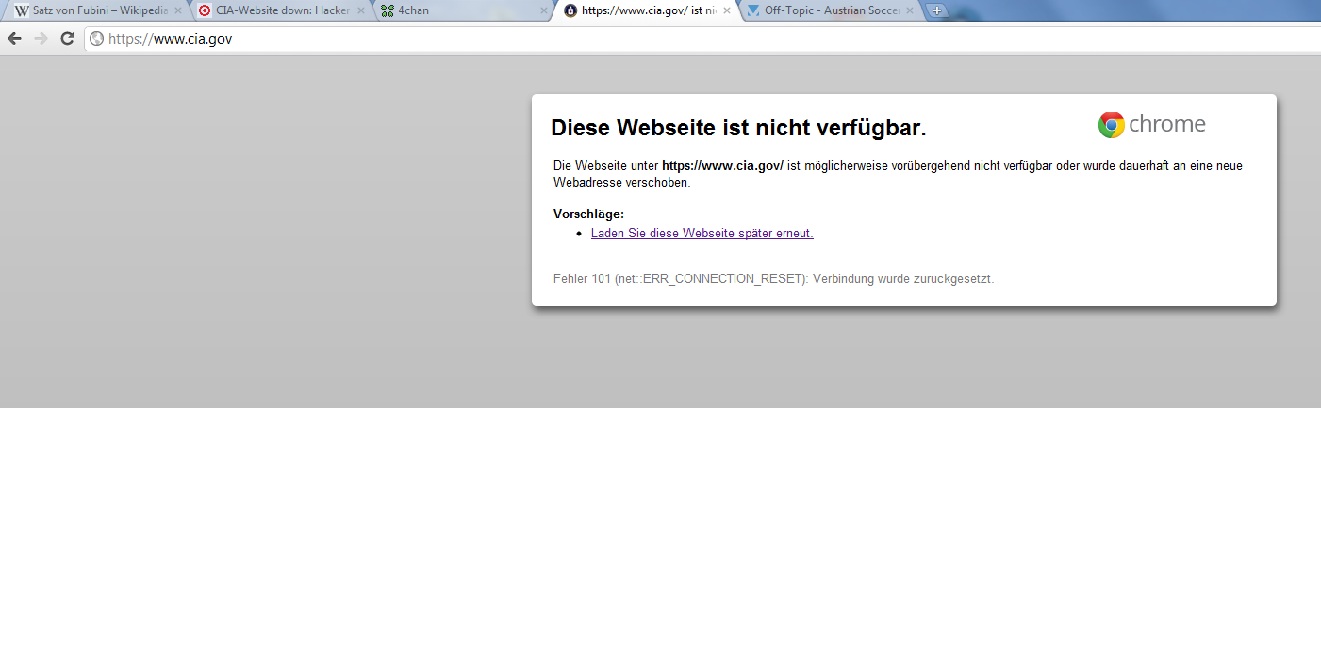The width and height of the screenshot is (1321, 648).
Task: Click the globe site icon in address bar
Action: (97, 39)
